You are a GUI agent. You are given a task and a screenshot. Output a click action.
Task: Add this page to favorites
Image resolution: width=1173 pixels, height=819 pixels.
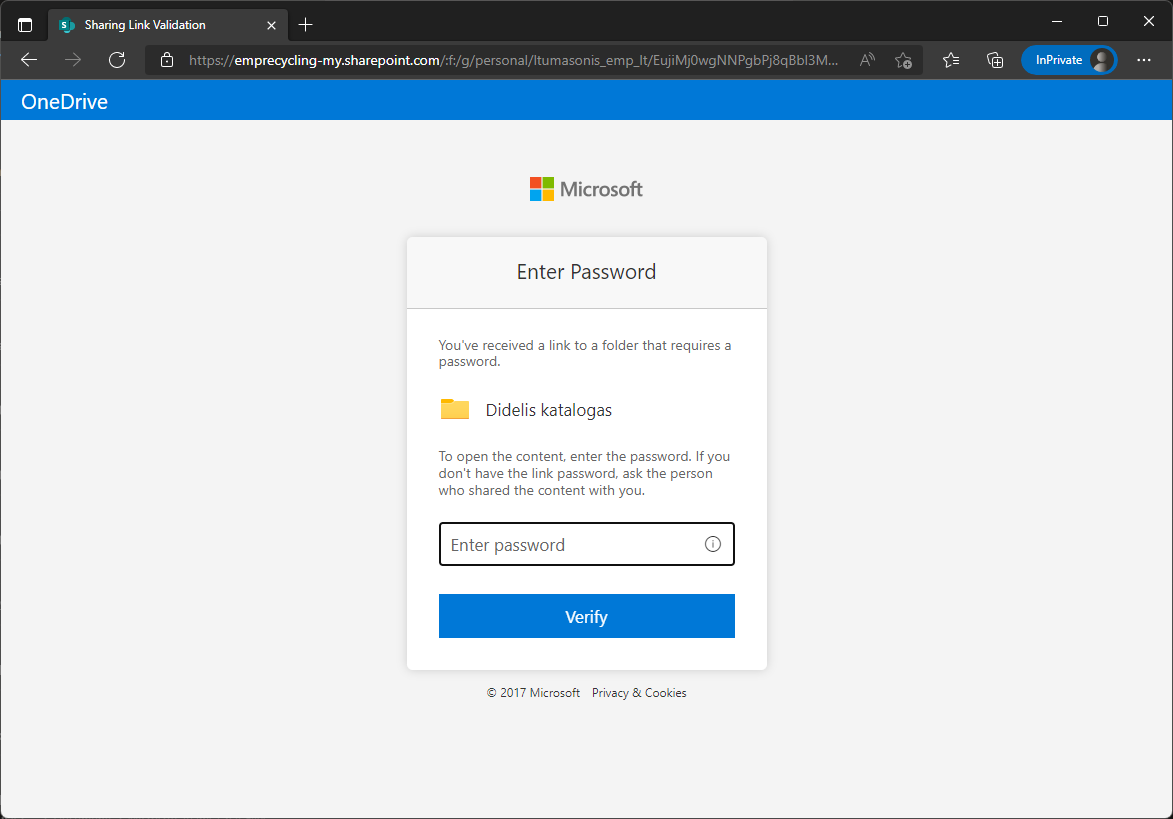coord(903,60)
